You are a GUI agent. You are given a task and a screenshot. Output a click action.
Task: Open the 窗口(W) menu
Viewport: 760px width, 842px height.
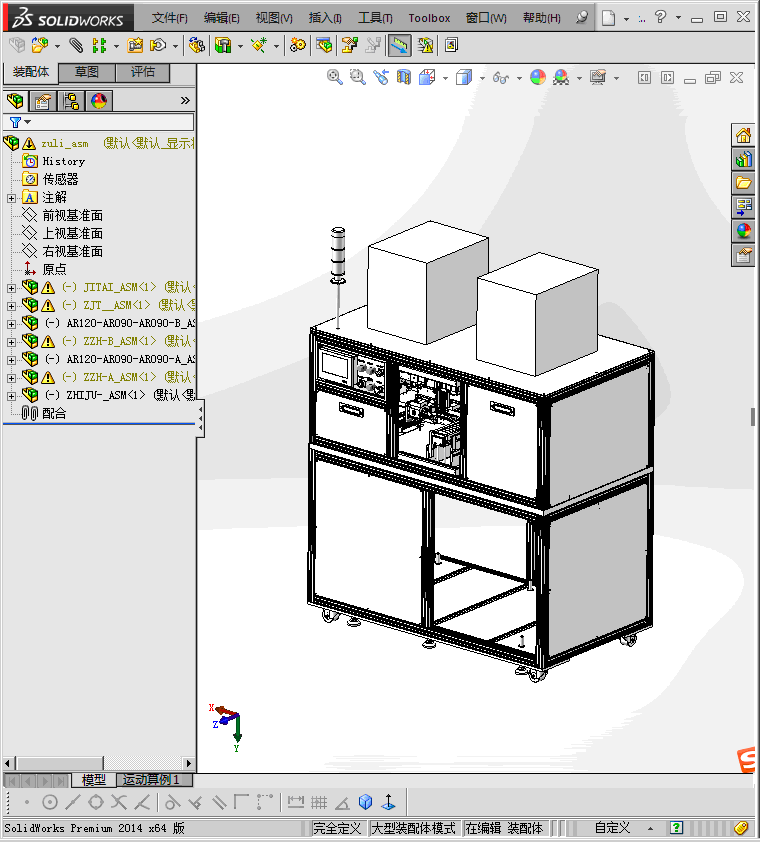[486, 18]
